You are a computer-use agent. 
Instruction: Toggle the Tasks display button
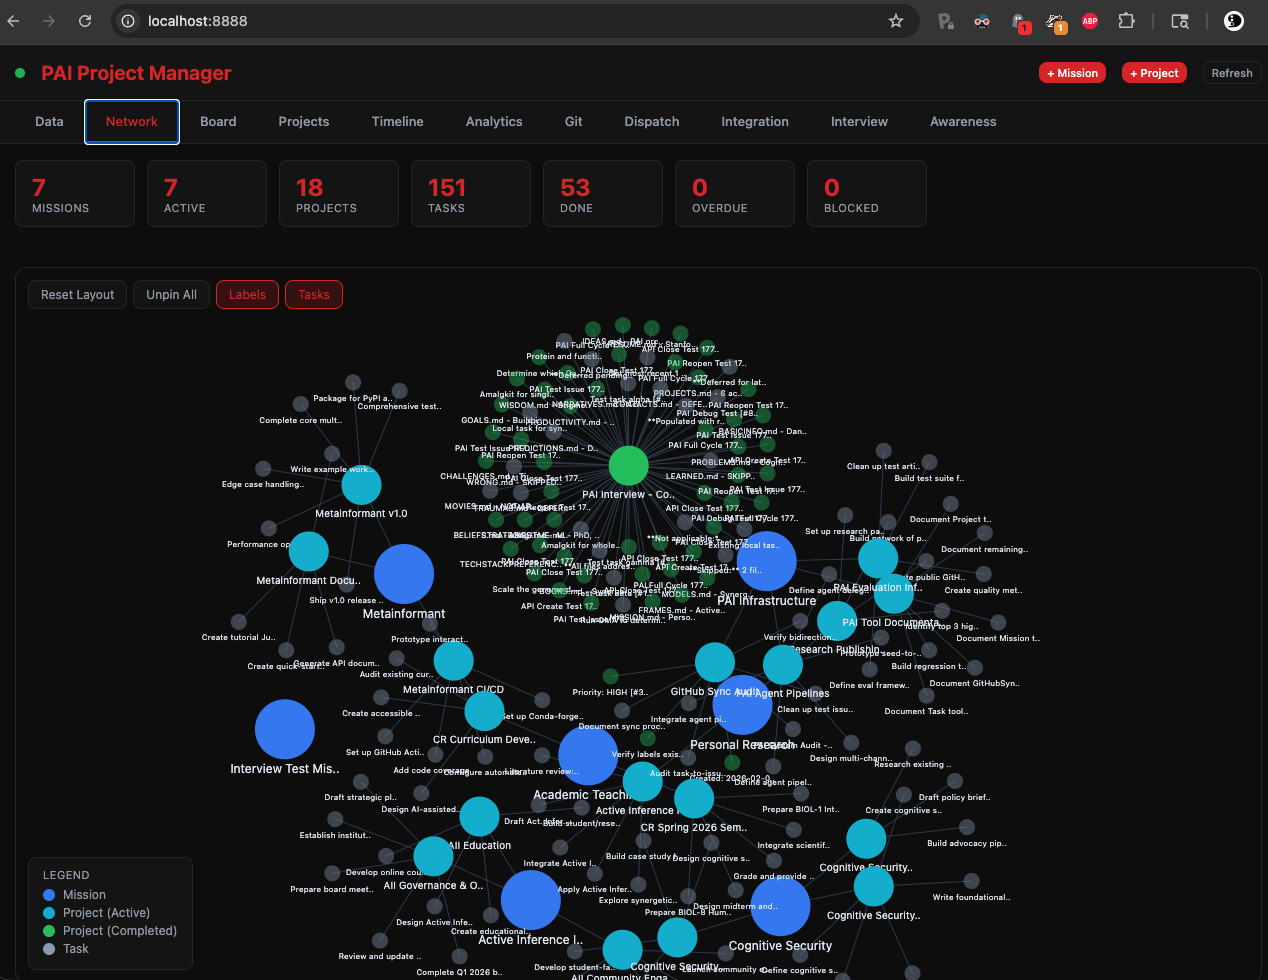(x=314, y=295)
